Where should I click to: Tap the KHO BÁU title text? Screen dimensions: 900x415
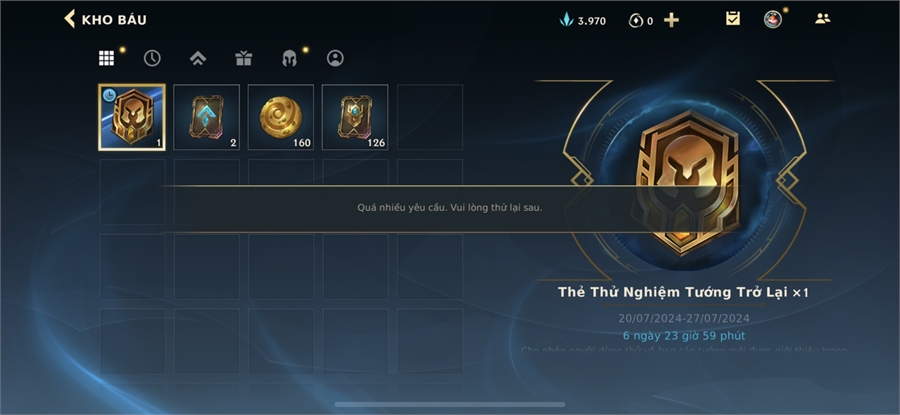(114, 20)
